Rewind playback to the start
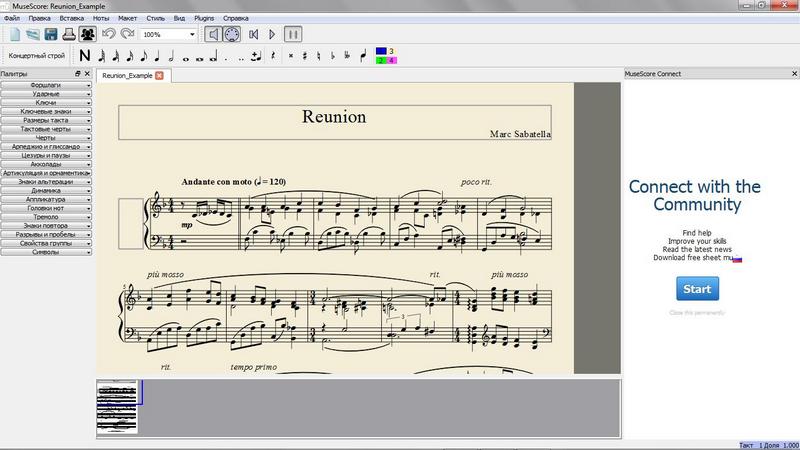 tap(254, 34)
